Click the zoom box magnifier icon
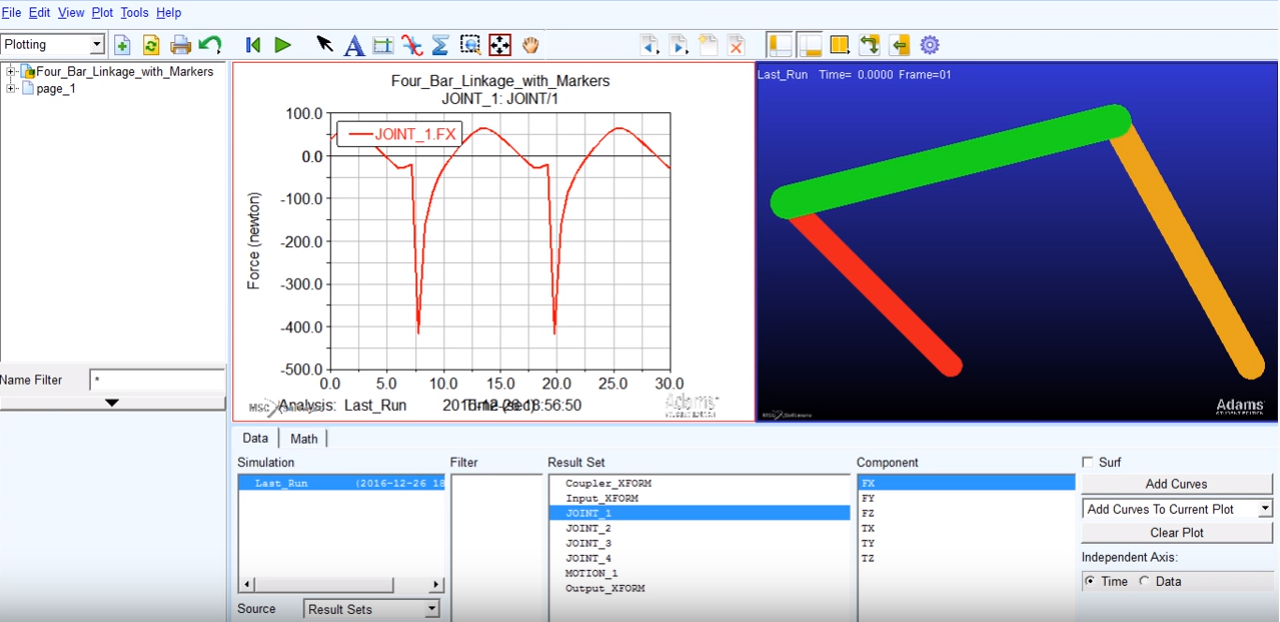Screen dimensions: 1280x622 coord(470,45)
